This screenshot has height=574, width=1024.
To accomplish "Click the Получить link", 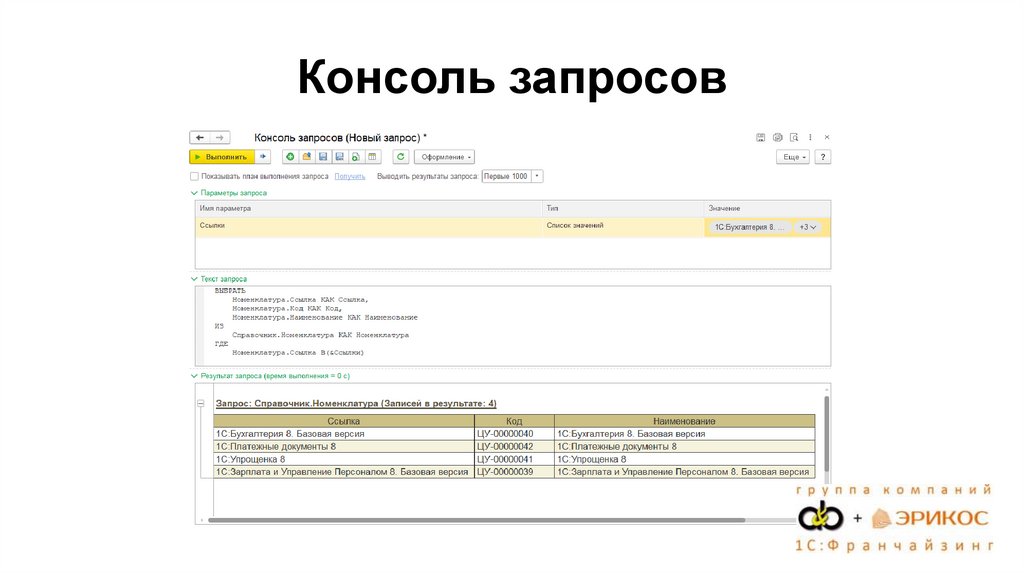I will click(350, 176).
